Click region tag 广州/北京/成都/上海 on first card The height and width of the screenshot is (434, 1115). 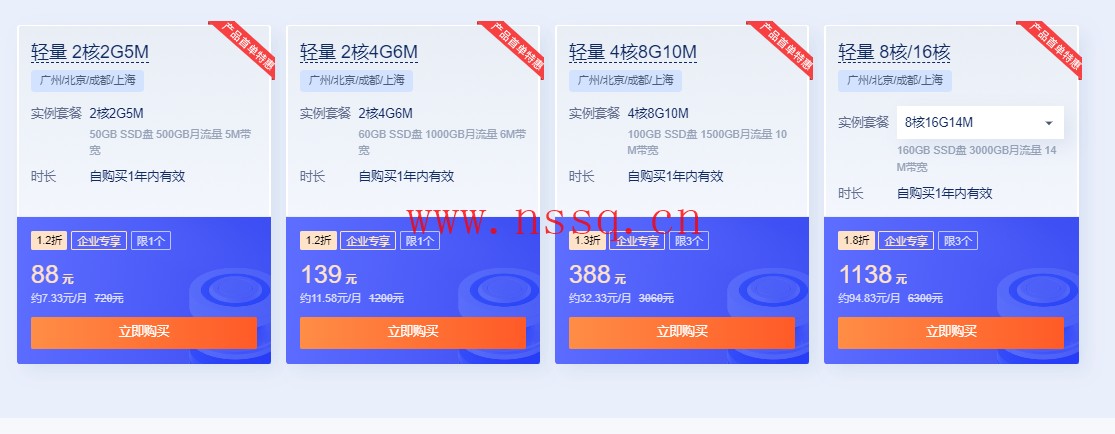click(87, 80)
